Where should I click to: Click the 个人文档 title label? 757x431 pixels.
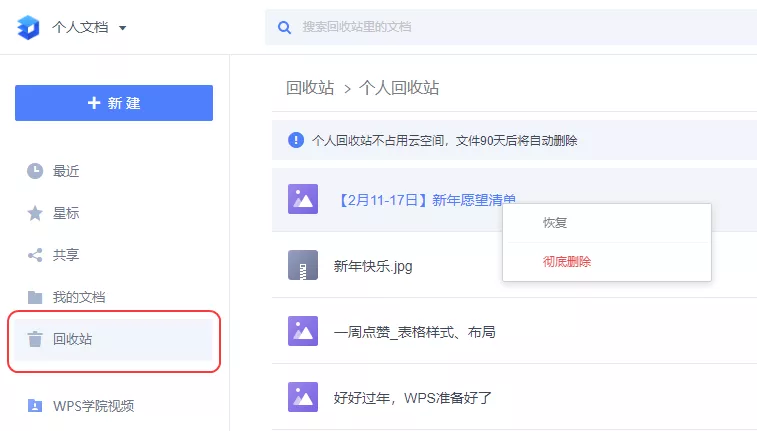coord(80,27)
